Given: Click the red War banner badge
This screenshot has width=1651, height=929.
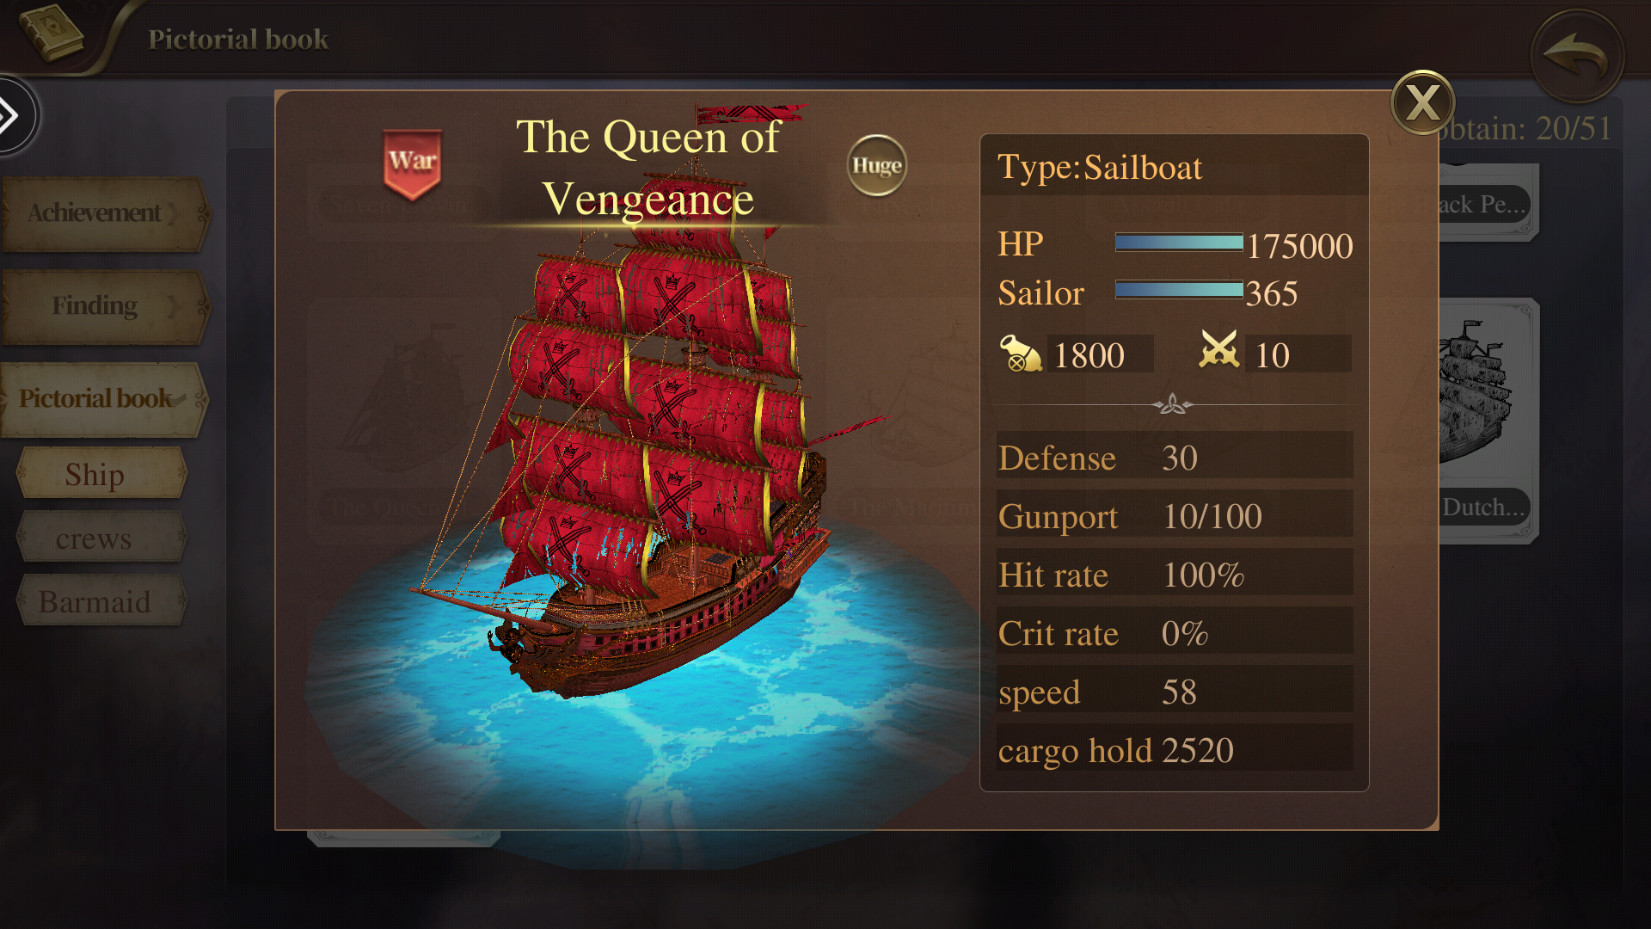Looking at the screenshot, I should pyautogui.click(x=412, y=163).
